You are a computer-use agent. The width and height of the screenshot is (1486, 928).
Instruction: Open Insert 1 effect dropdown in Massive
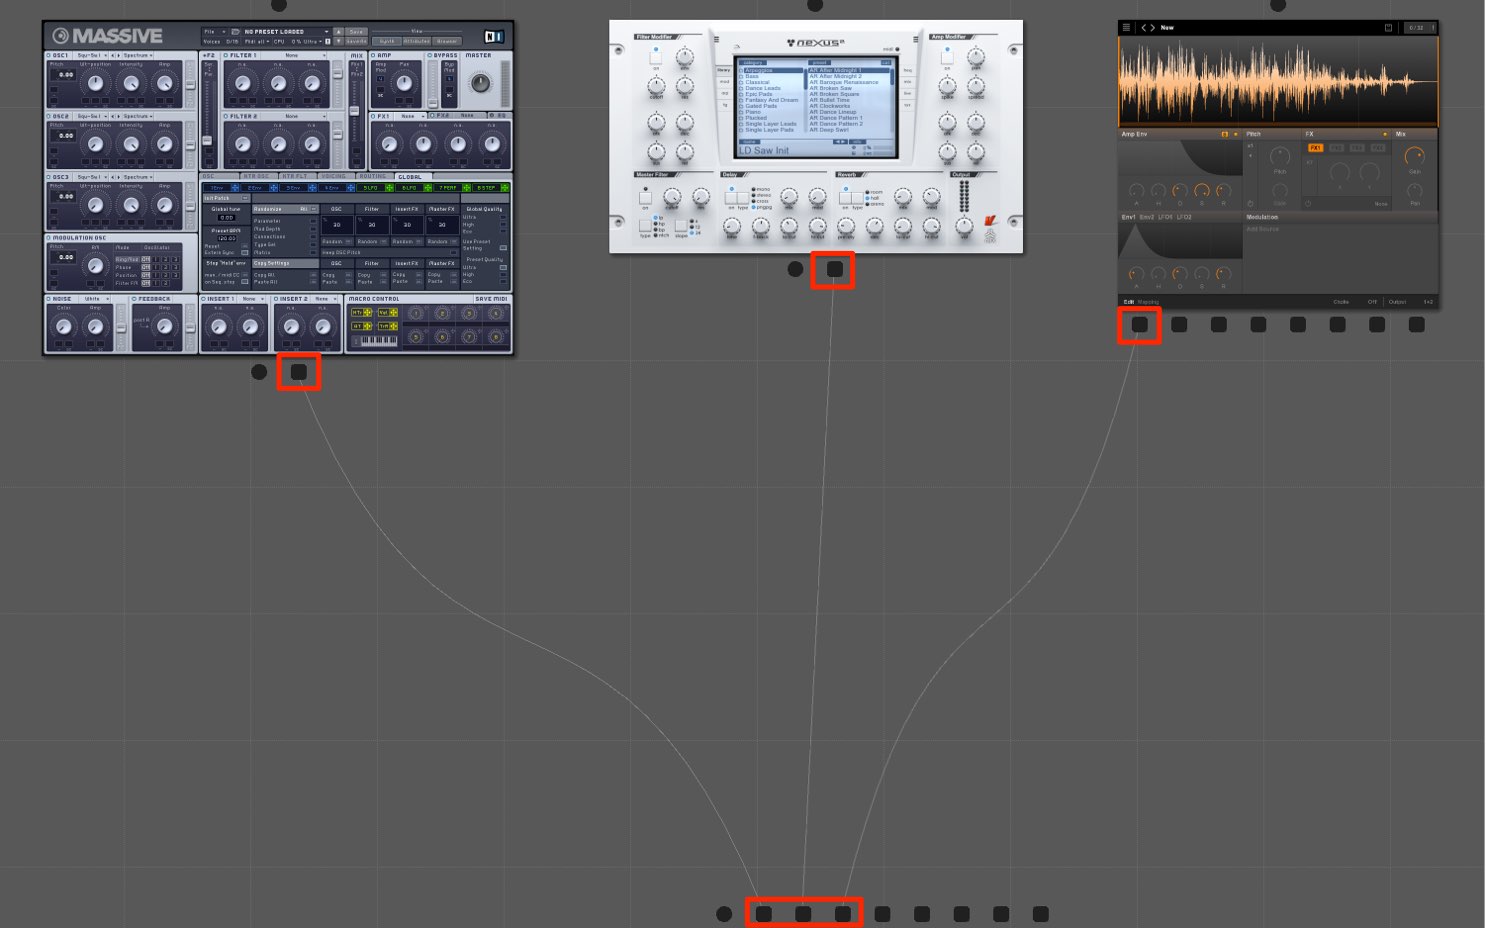click(253, 299)
